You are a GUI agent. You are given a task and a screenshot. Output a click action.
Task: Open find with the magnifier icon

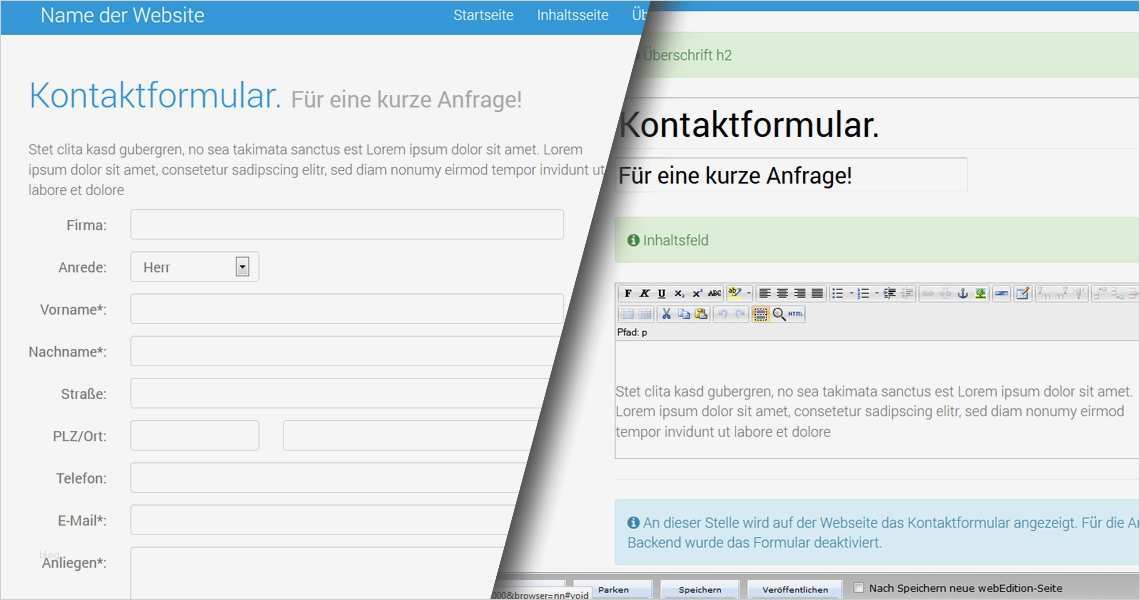click(779, 313)
